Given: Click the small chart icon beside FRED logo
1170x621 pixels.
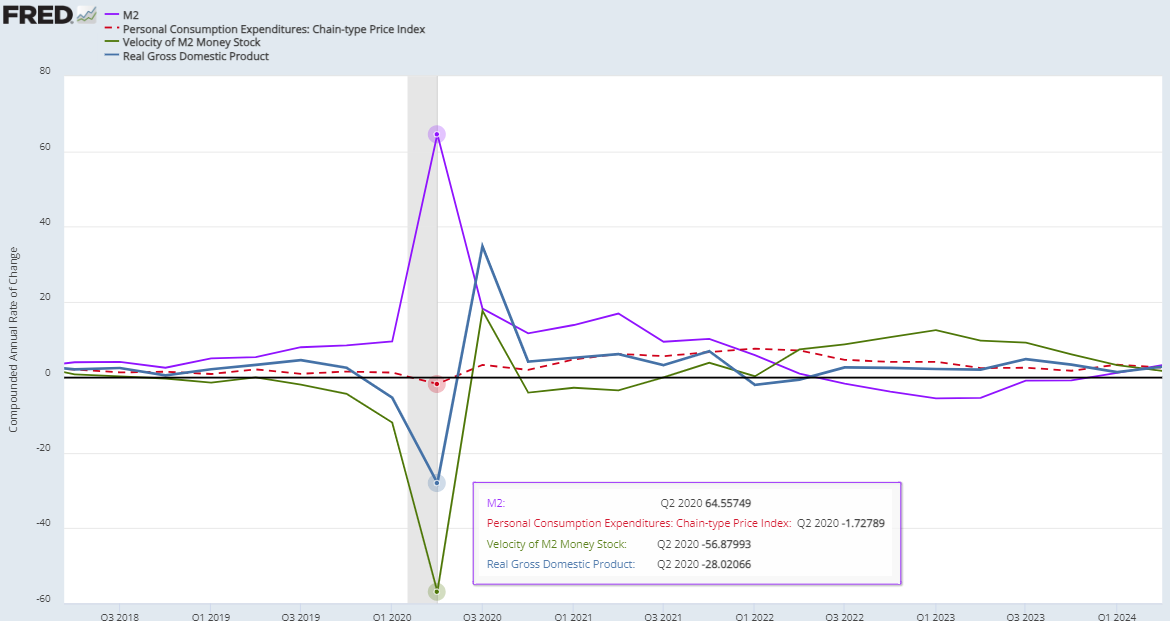Looking at the screenshot, I should 87,15.
